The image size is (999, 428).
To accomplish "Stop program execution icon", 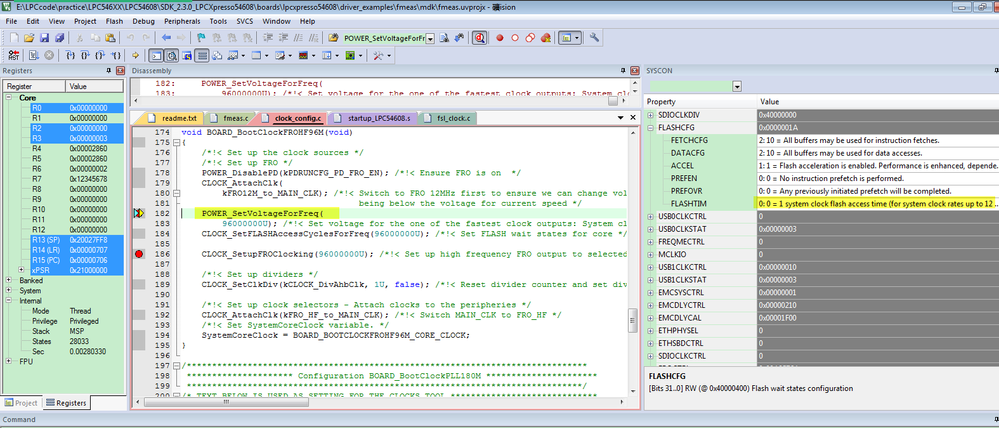I will [x=49, y=55].
